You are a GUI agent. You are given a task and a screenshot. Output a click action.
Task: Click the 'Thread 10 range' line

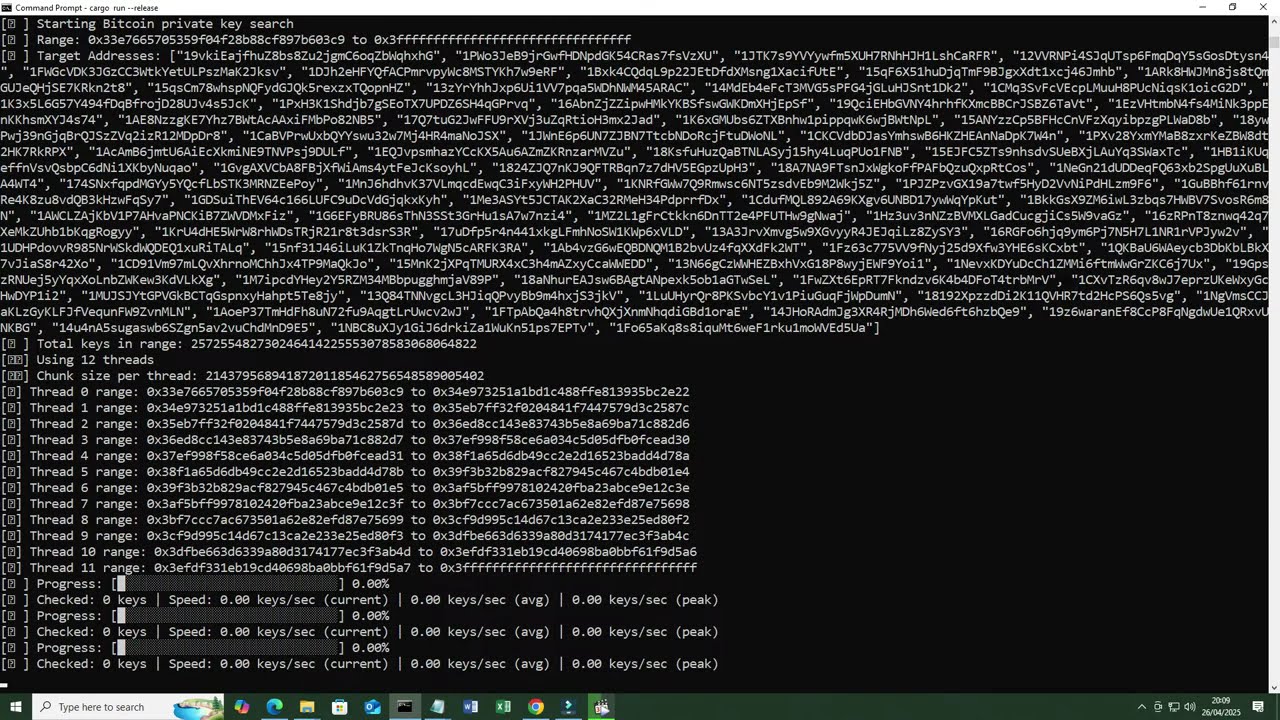pos(349,552)
